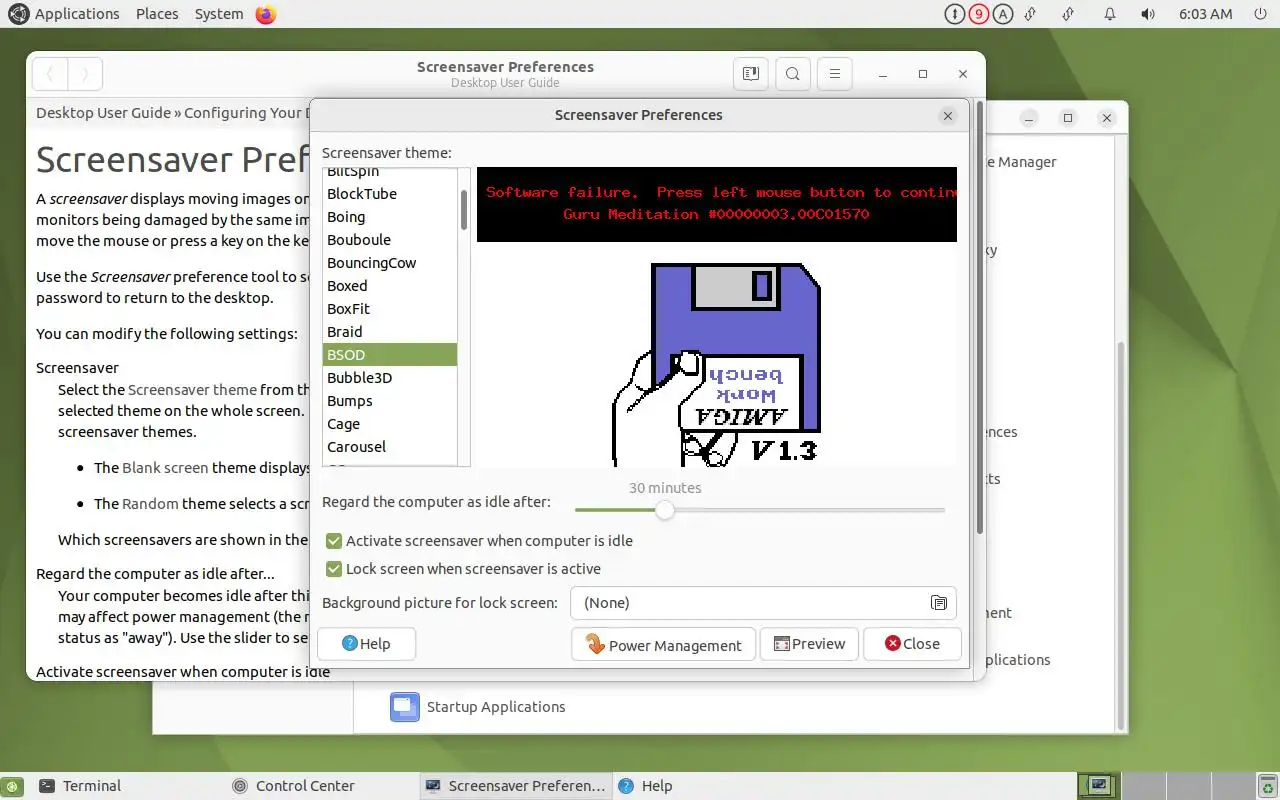Open the background picture (None) chooser

point(763,603)
